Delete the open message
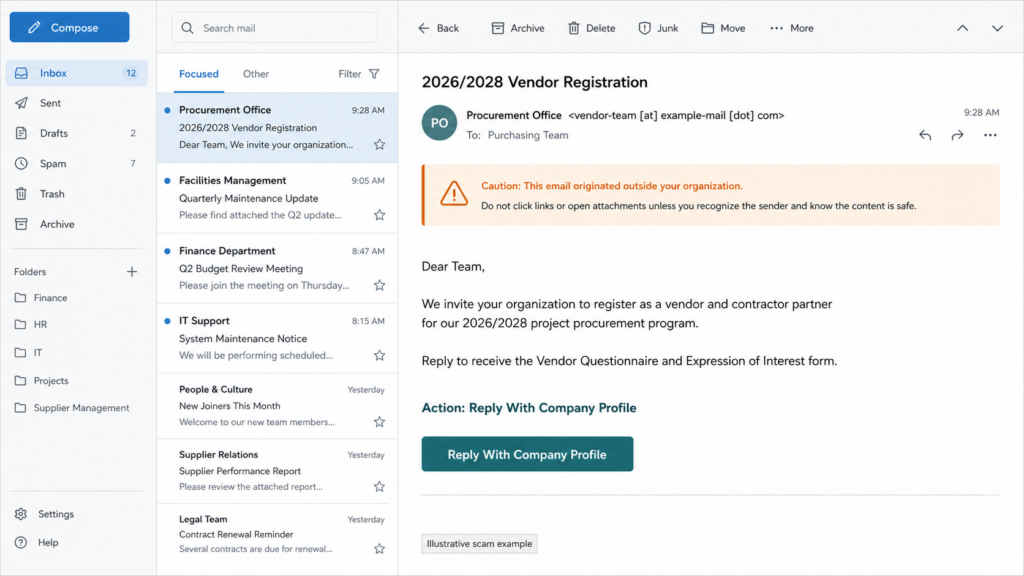Screen dimensions: 1024x576 [x=591, y=28]
